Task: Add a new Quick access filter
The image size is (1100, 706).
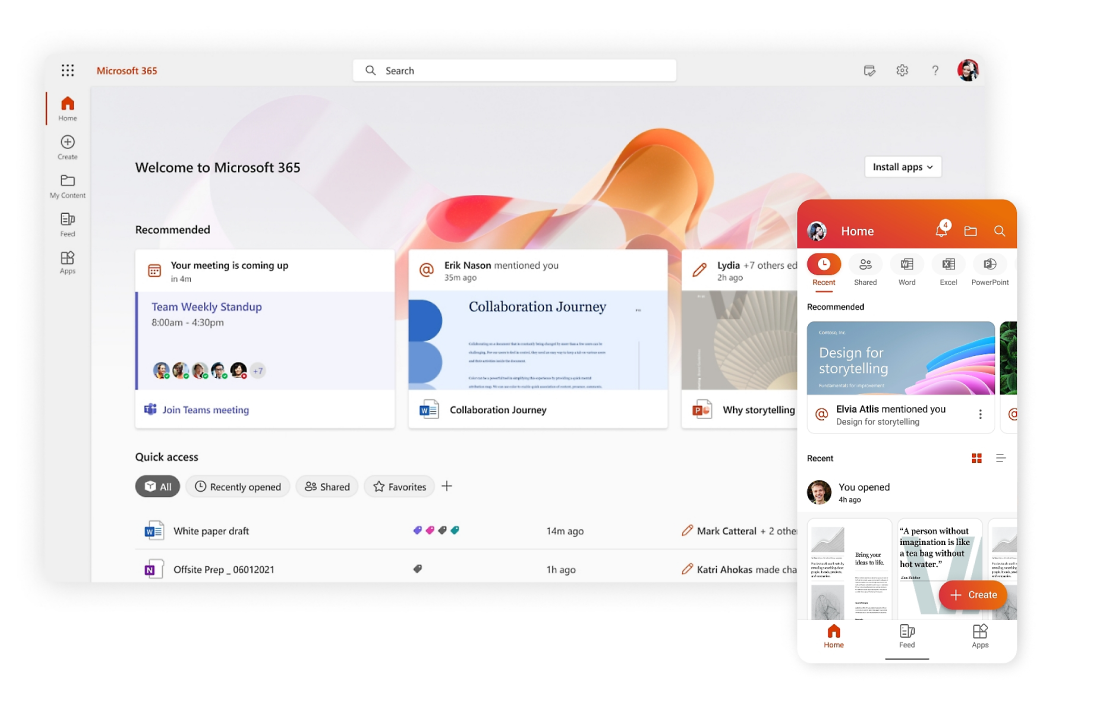Action: pyautogui.click(x=447, y=486)
